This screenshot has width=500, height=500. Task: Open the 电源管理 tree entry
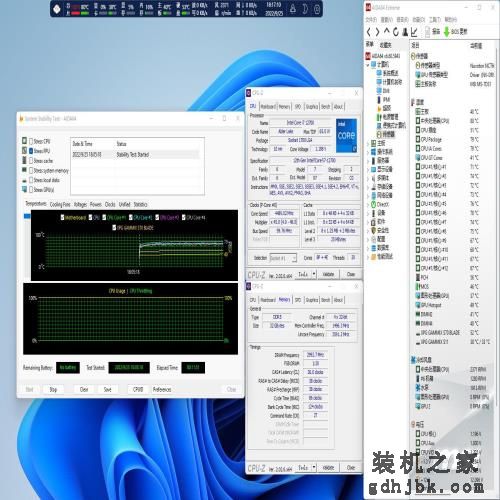point(390,117)
